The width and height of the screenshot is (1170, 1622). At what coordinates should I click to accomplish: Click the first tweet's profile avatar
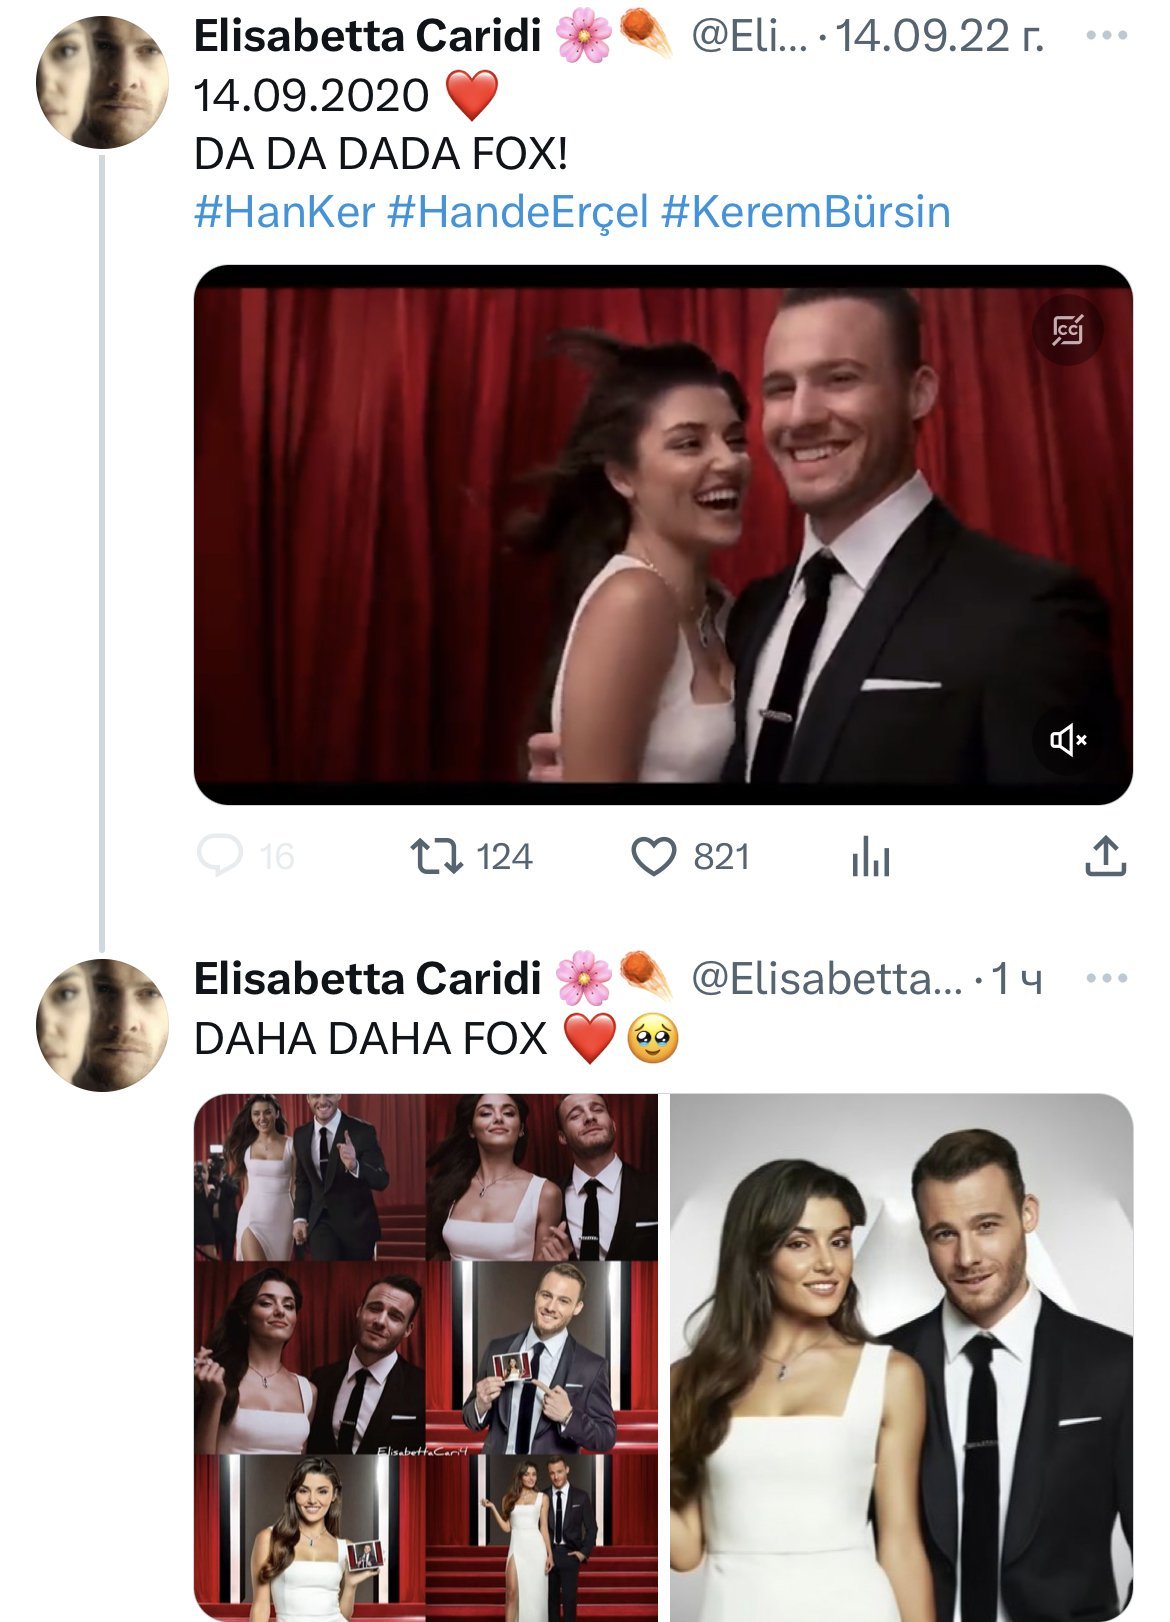click(101, 82)
